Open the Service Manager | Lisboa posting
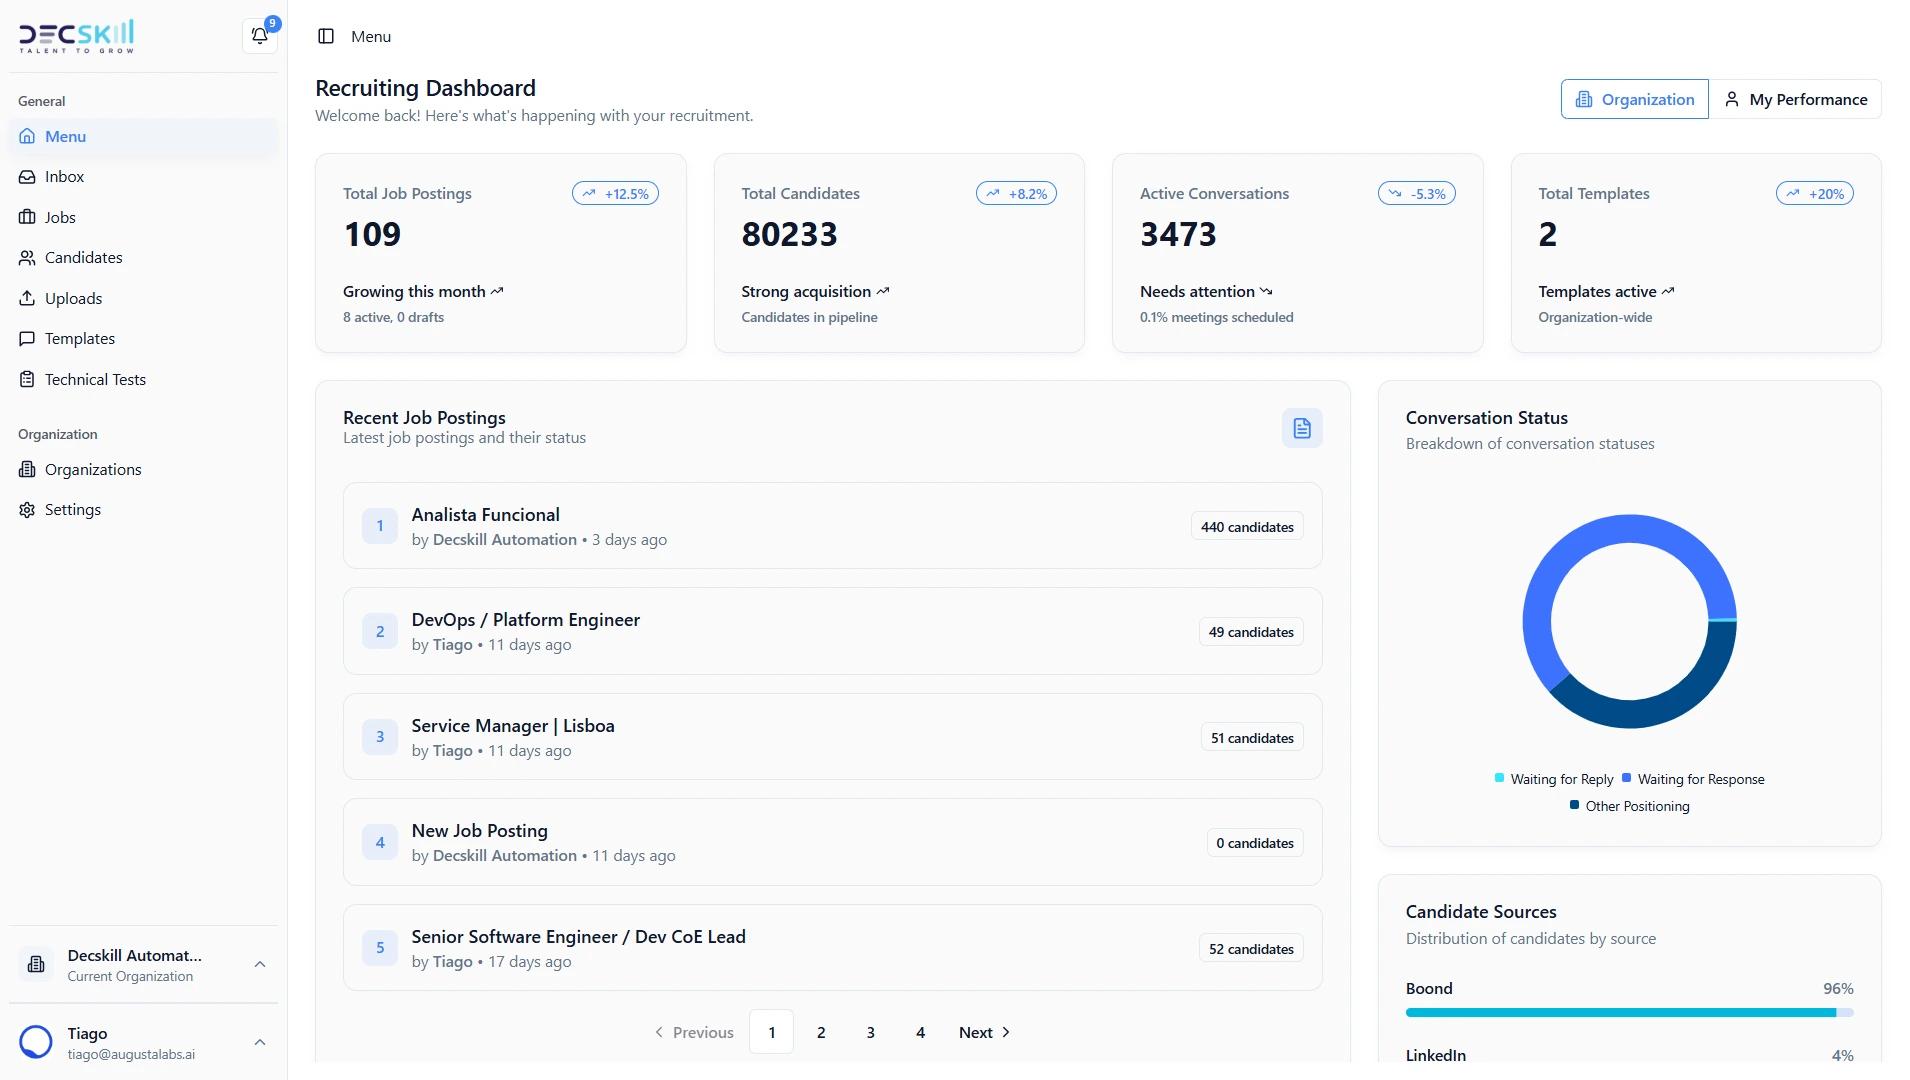Screen dimensions: 1910x1080 (832, 737)
